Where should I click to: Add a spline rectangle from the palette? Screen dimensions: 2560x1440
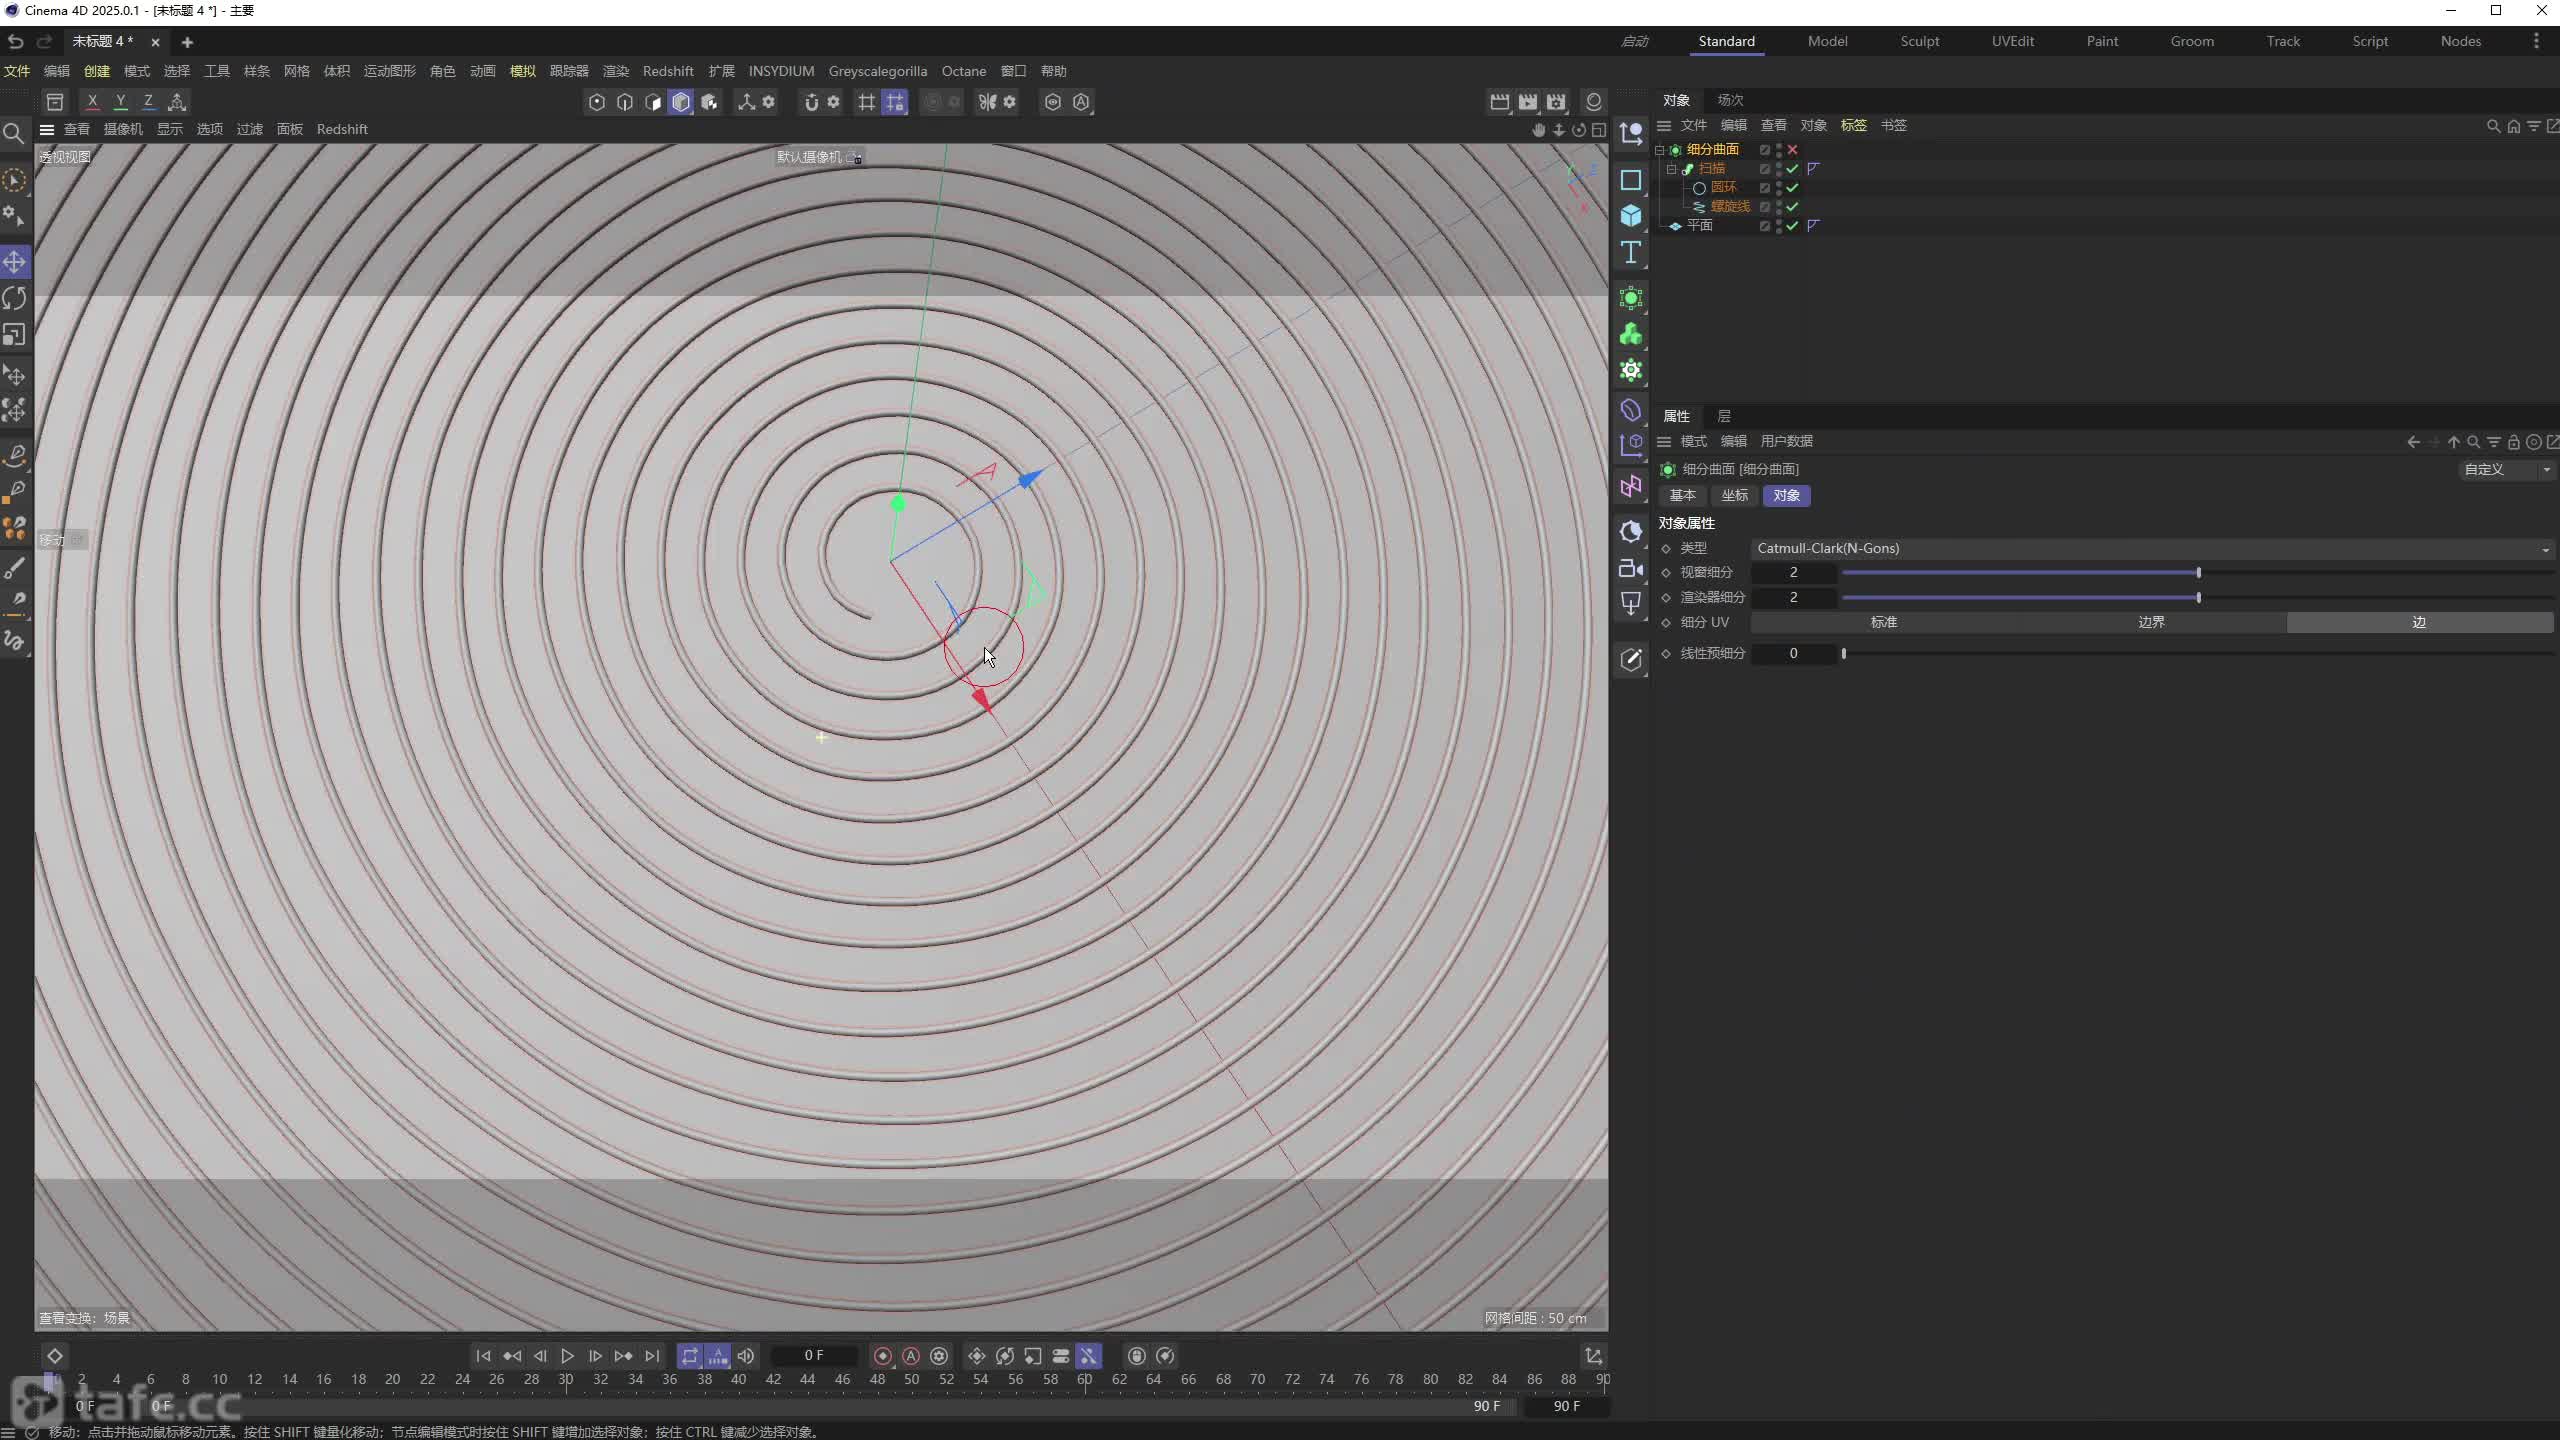pos(1631,180)
